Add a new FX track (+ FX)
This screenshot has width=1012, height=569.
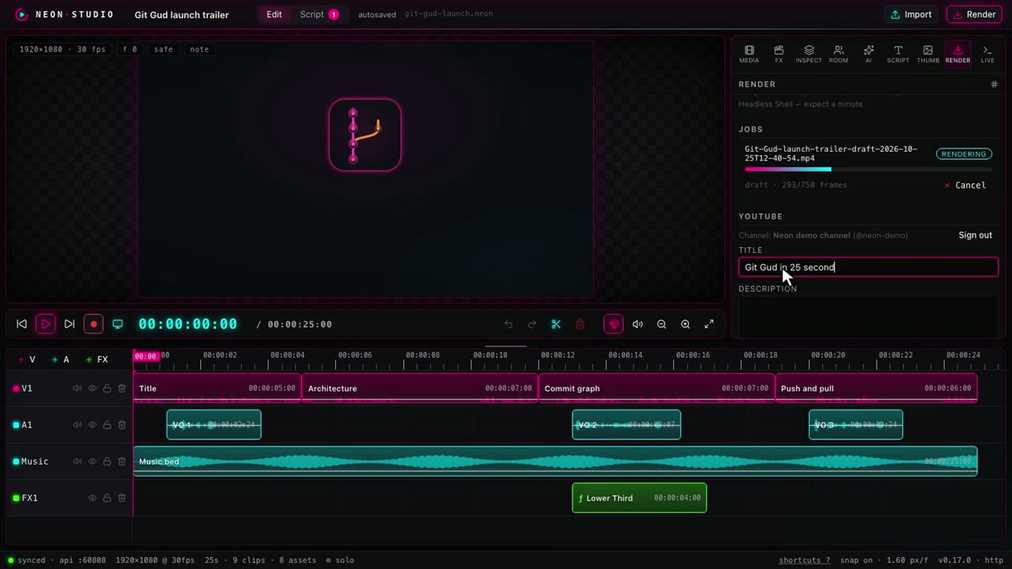click(97, 359)
